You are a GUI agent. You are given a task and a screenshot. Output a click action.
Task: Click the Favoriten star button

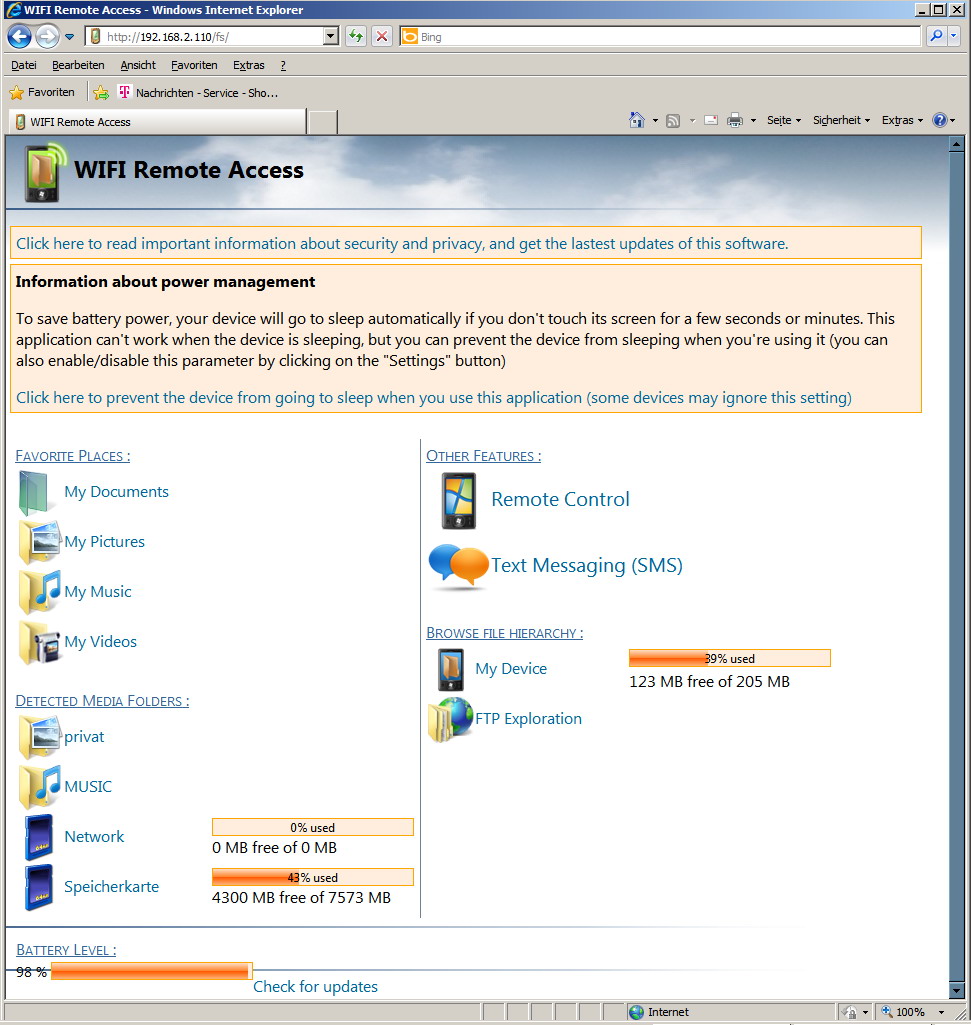coord(42,93)
